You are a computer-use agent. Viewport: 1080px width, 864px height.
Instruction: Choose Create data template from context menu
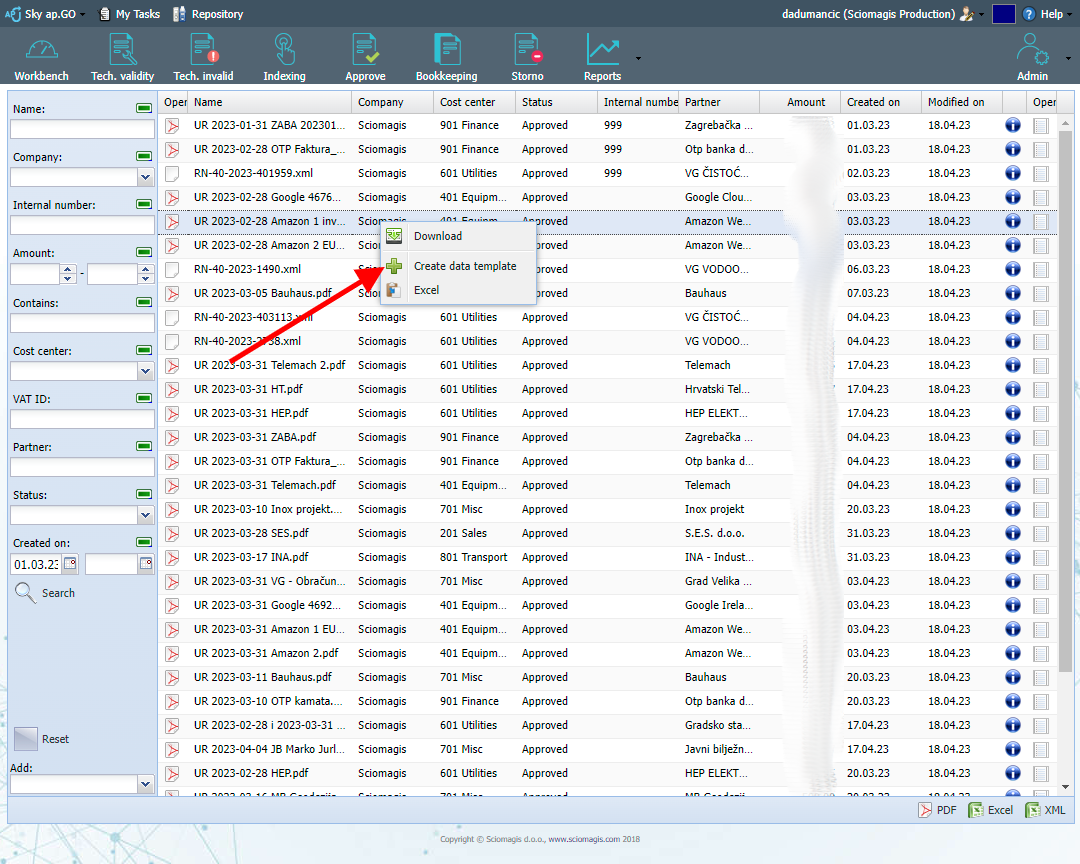pos(458,266)
